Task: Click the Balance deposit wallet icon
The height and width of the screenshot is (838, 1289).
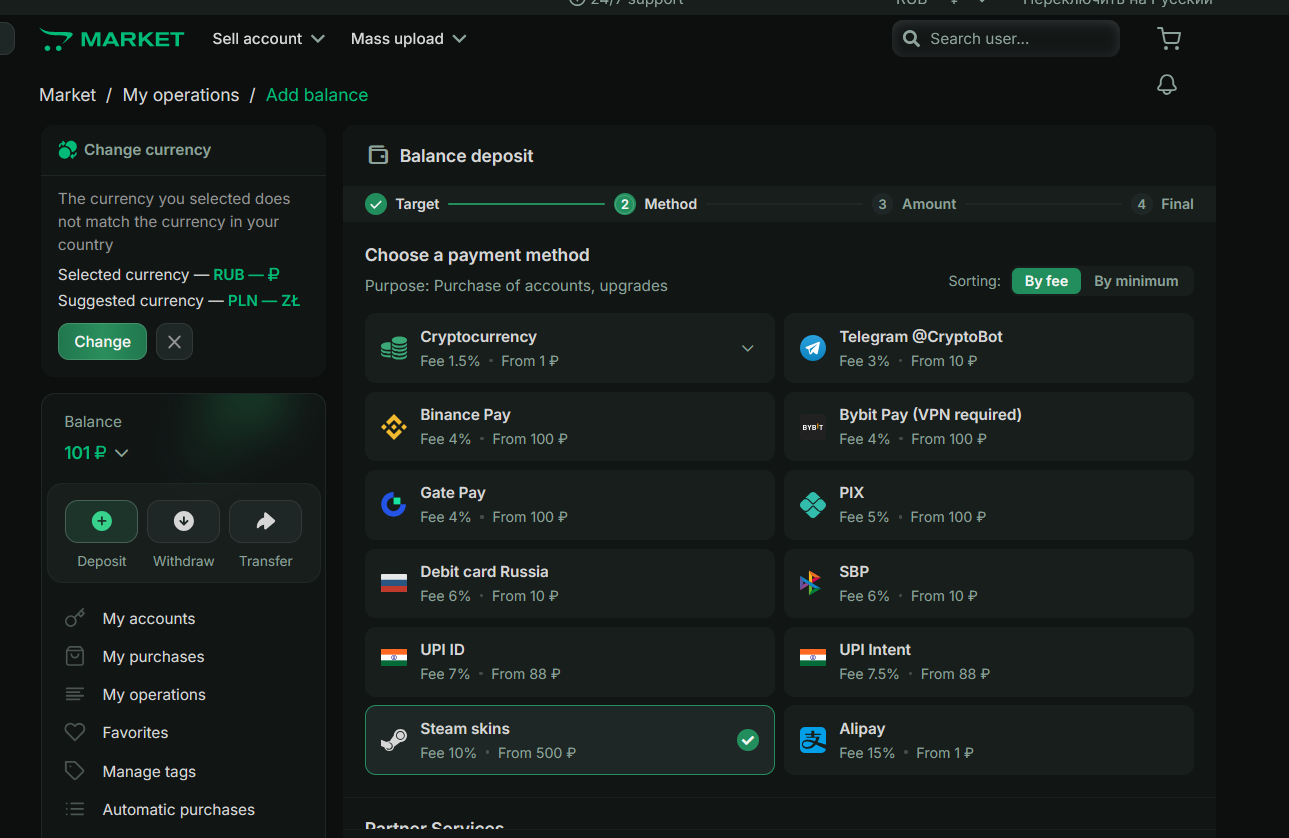Action: pyautogui.click(x=378, y=155)
